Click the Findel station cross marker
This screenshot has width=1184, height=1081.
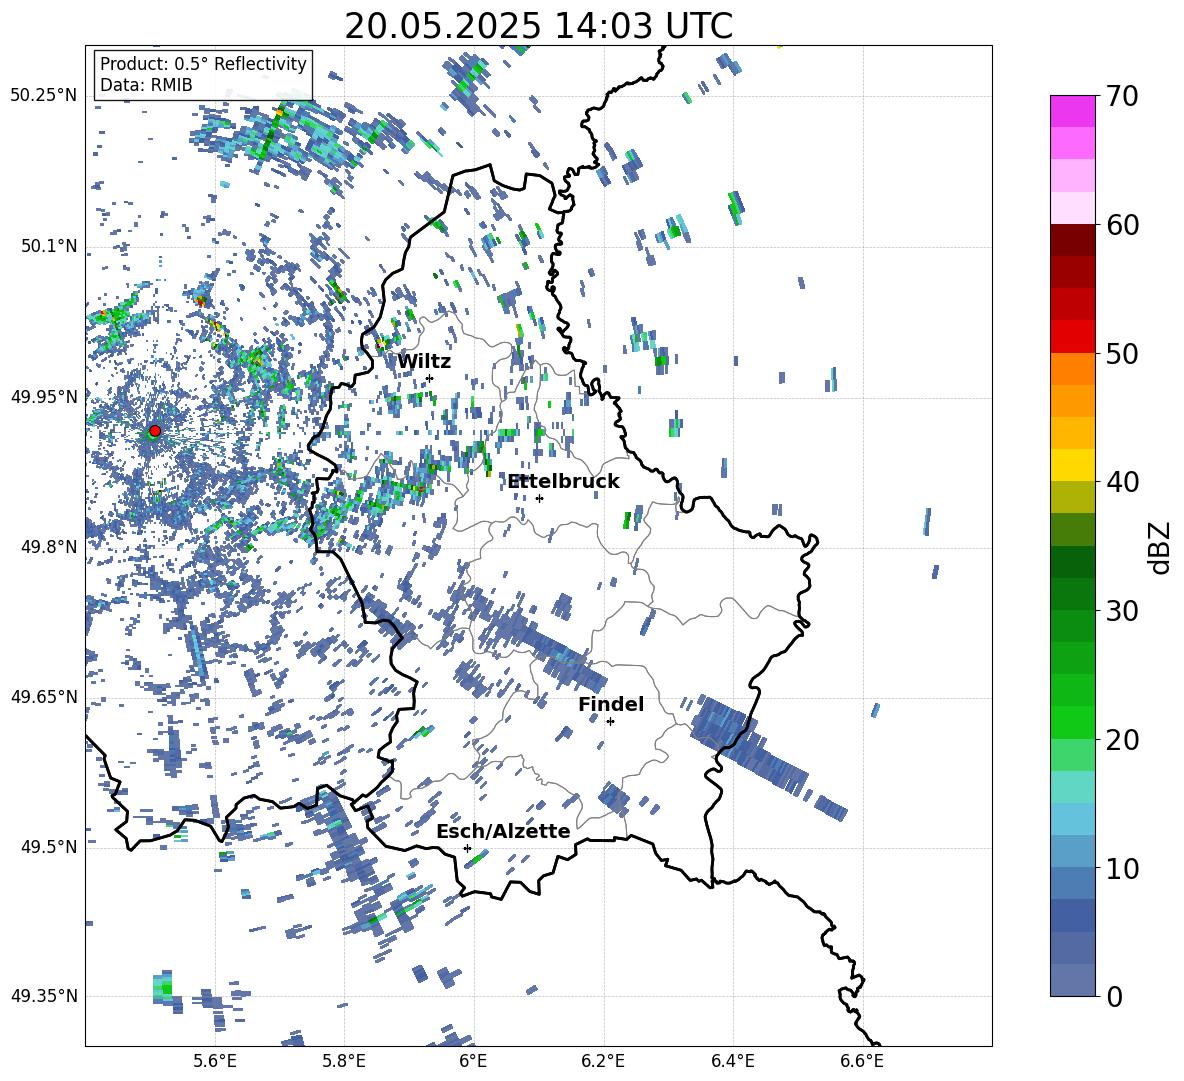(610, 722)
